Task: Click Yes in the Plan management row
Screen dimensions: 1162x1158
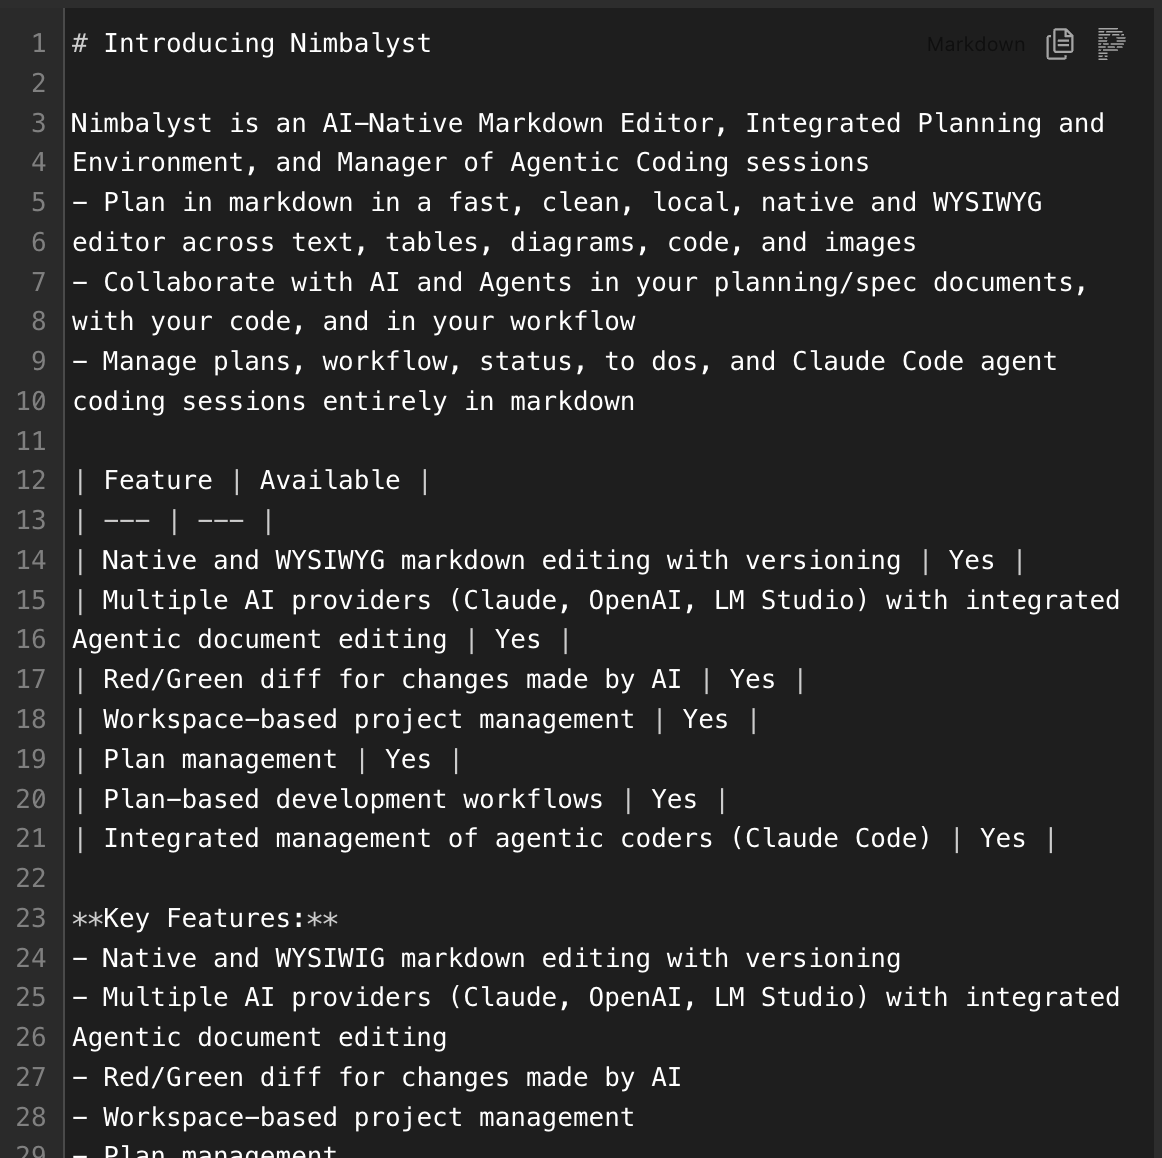Action: pyautogui.click(x=408, y=759)
